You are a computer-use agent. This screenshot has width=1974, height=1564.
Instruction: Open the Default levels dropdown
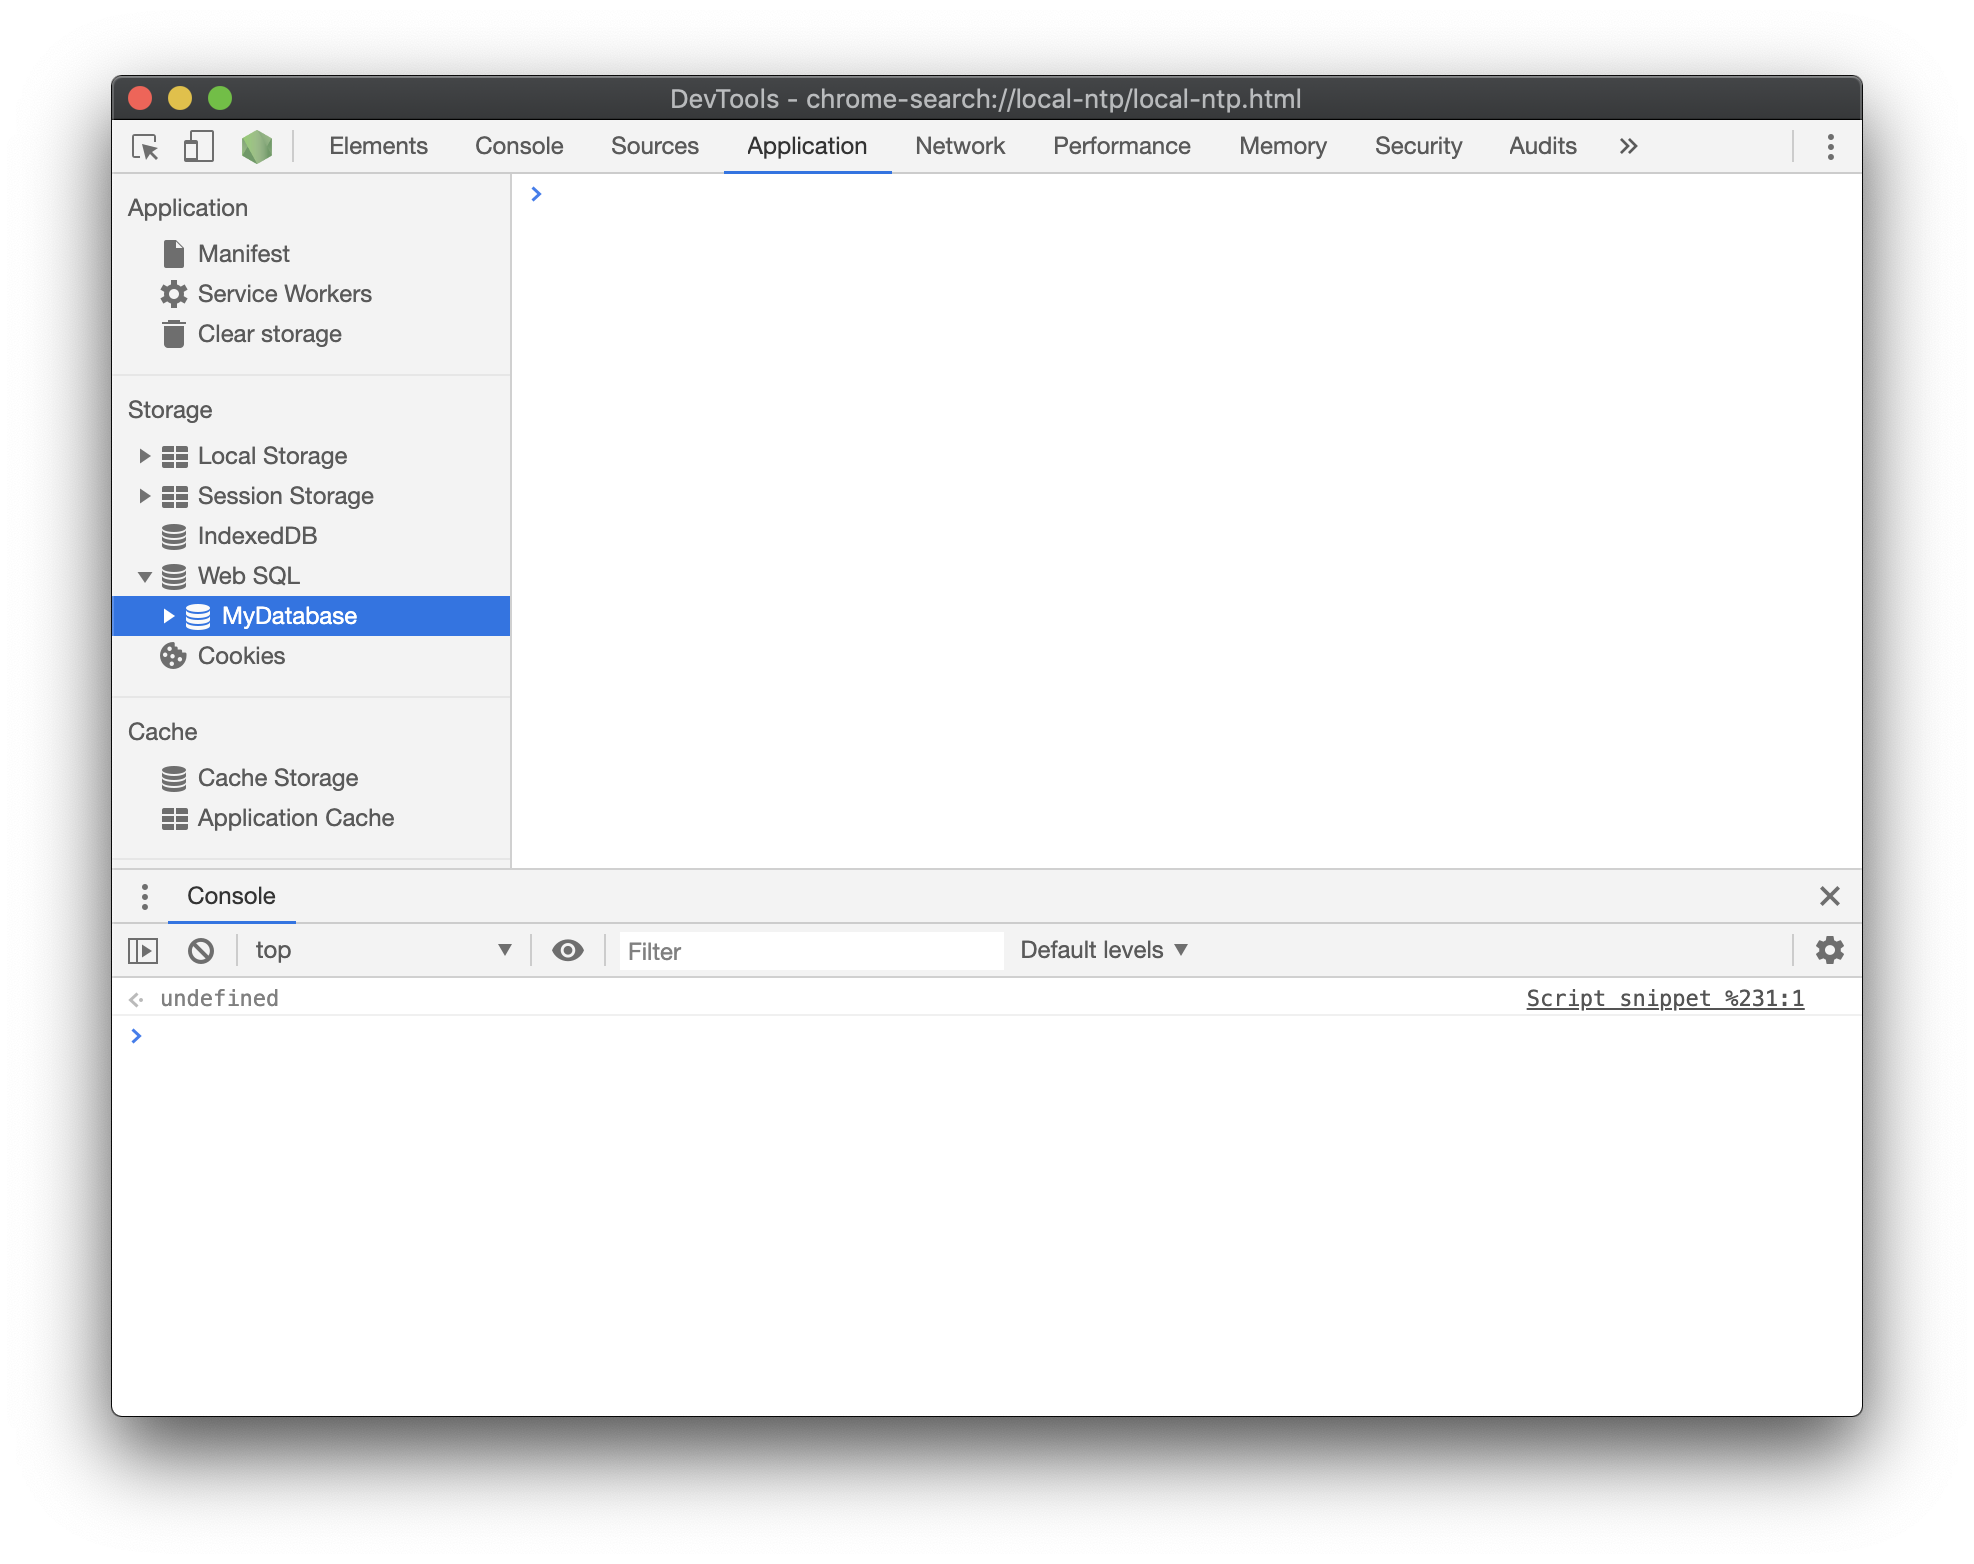1103,950
